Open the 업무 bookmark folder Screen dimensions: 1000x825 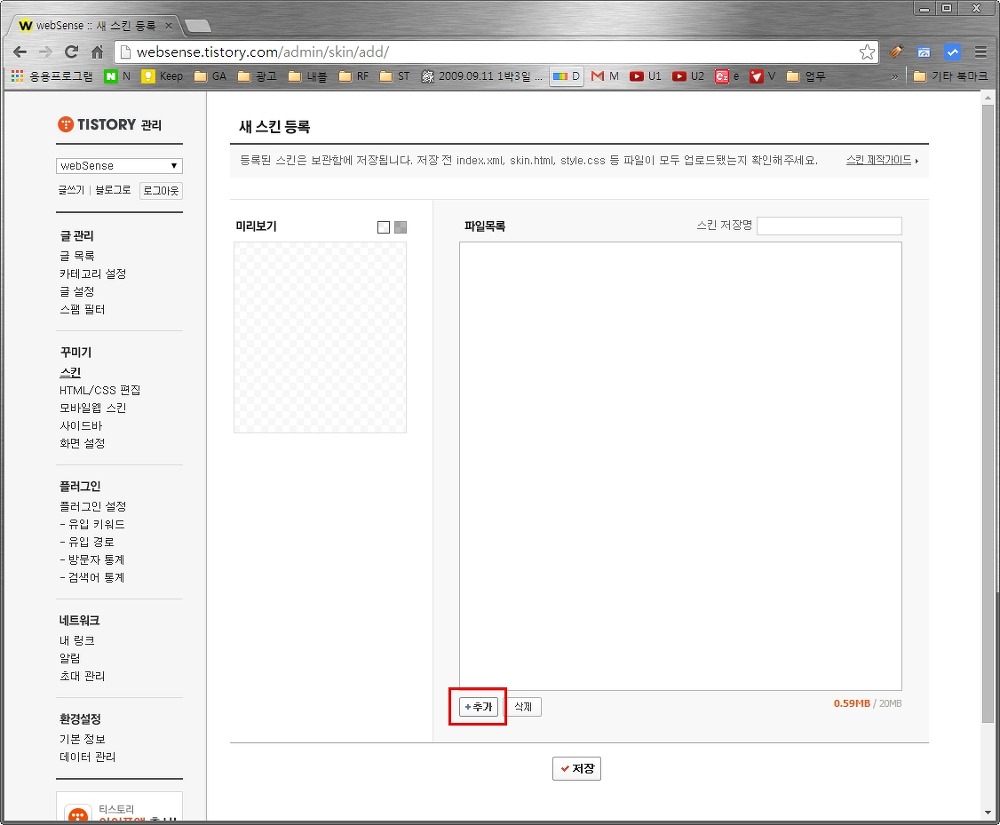806,77
